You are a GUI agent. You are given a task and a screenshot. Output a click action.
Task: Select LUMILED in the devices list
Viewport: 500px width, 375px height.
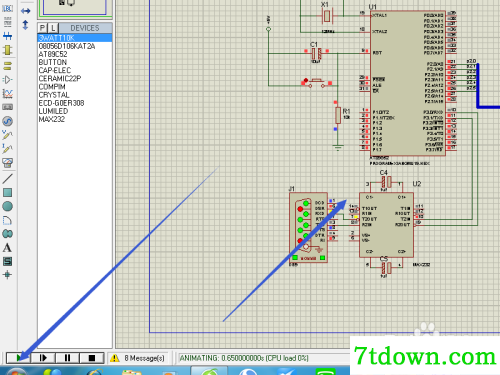75,111
